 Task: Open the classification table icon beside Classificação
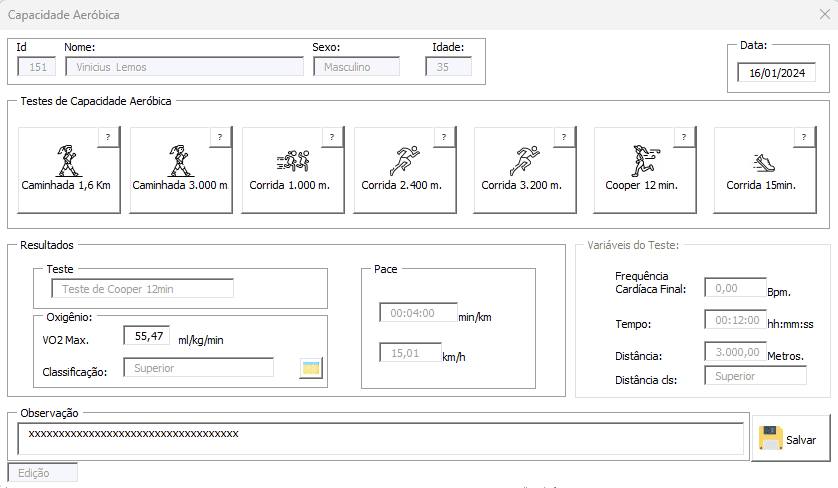311,368
